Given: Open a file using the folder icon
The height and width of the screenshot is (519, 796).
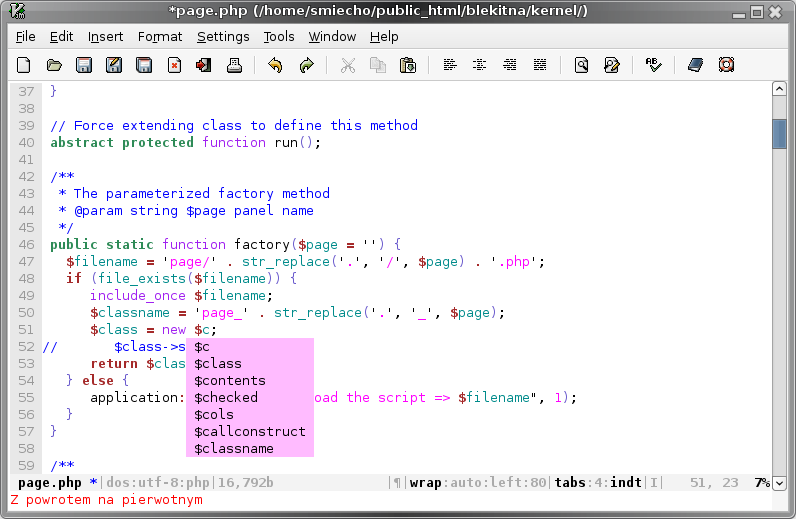Looking at the screenshot, I should coord(54,65).
